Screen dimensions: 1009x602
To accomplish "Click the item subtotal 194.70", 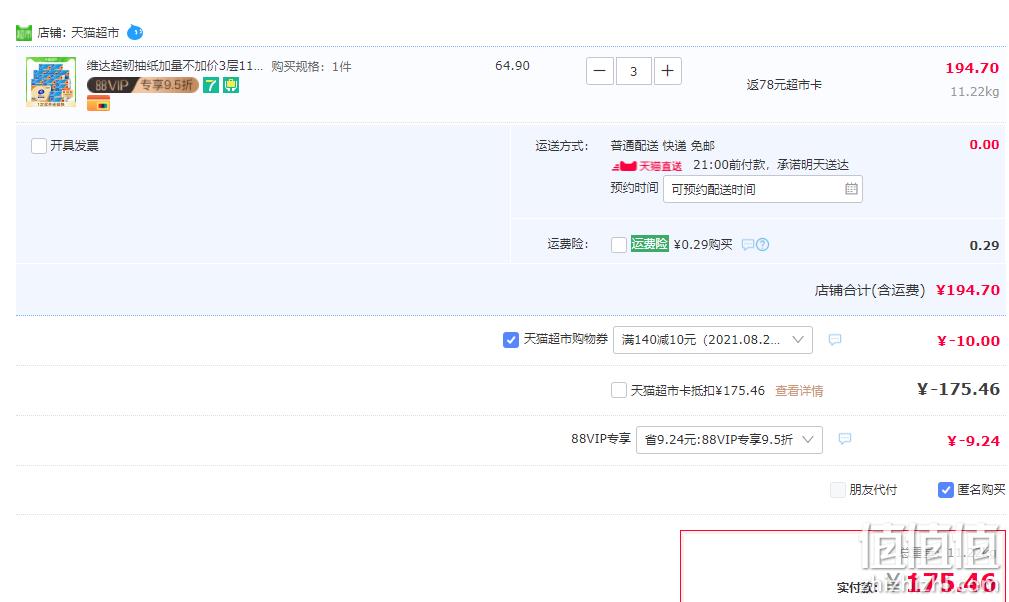I will [x=972, y=68].
